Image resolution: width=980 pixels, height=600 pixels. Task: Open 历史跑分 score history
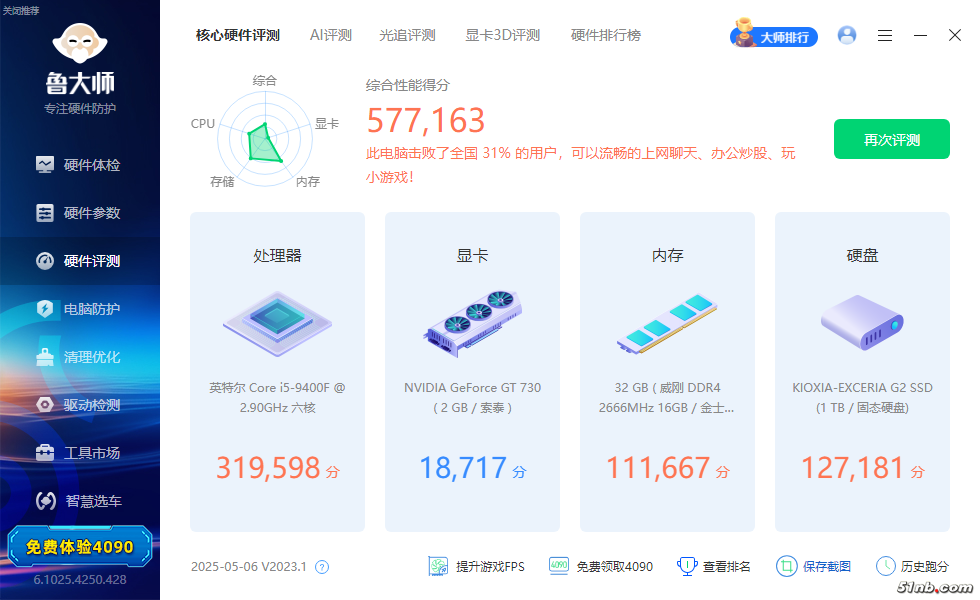pos(912,566)
